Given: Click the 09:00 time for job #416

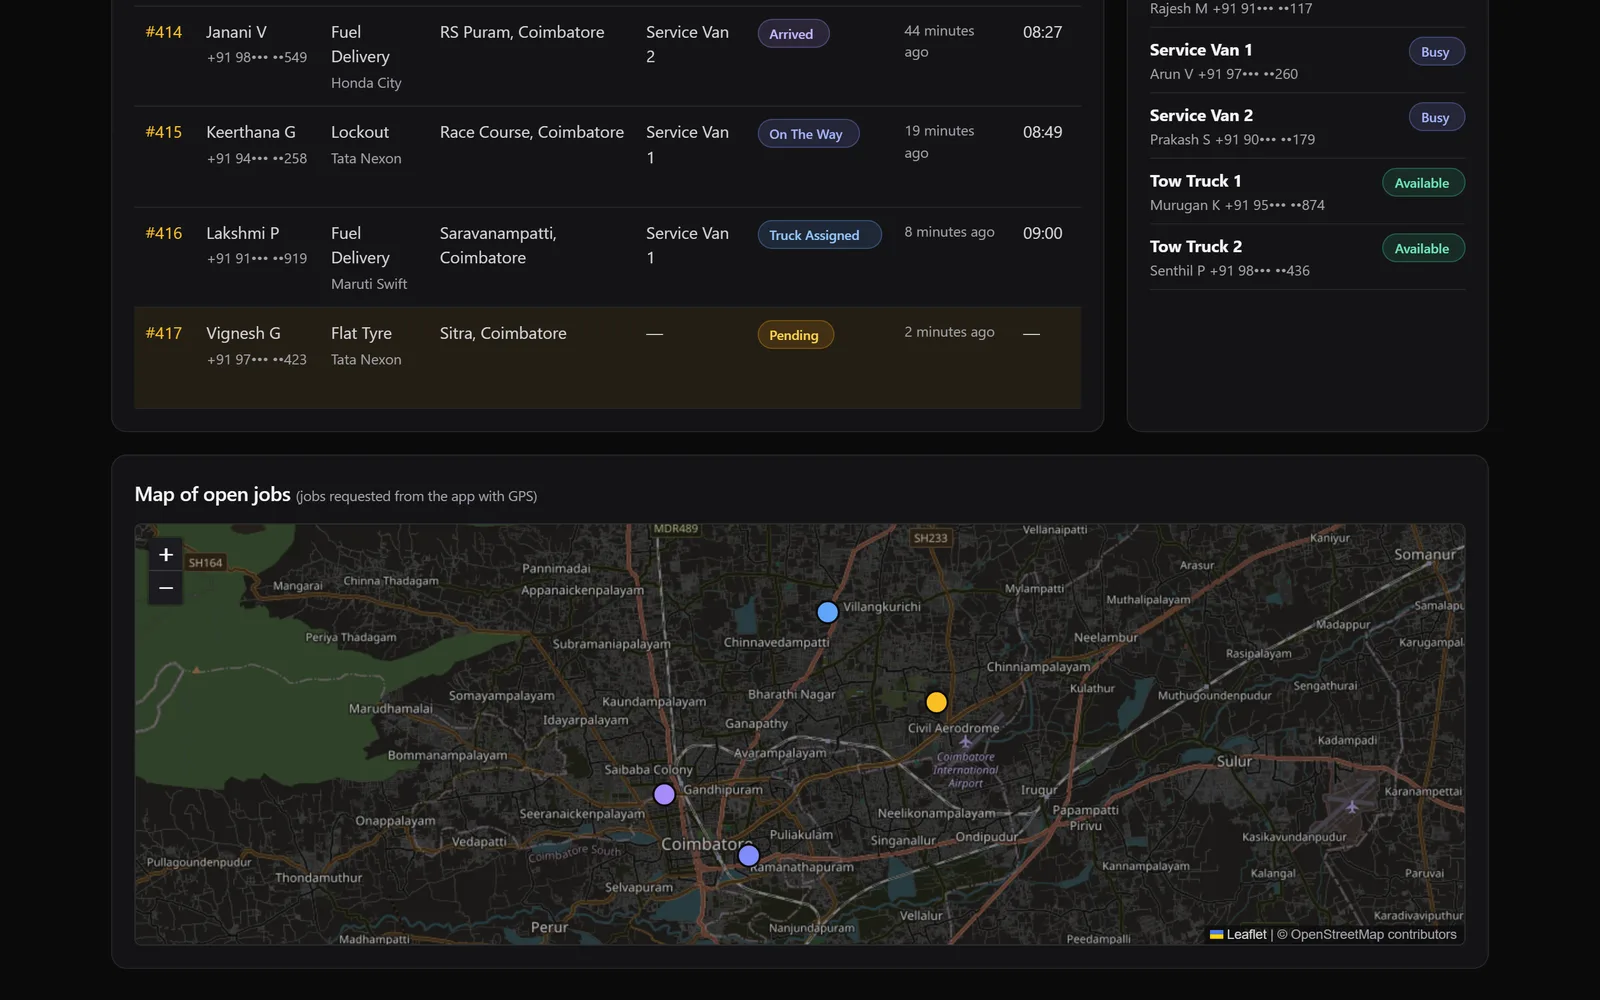Looking at the screenshot, I should coord(1042,233).
